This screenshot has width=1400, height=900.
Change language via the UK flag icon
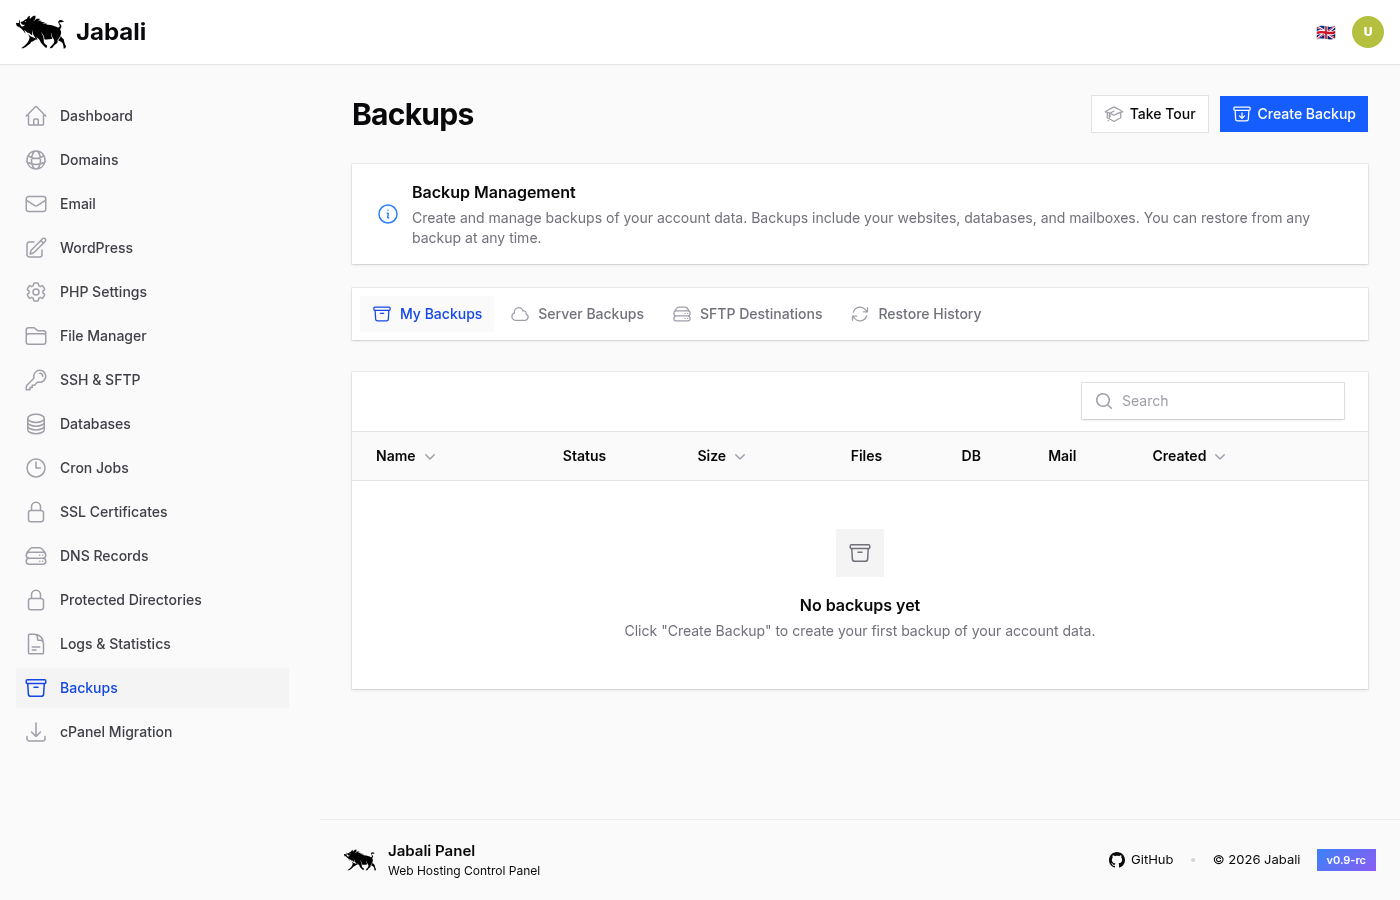point(1326,31)
